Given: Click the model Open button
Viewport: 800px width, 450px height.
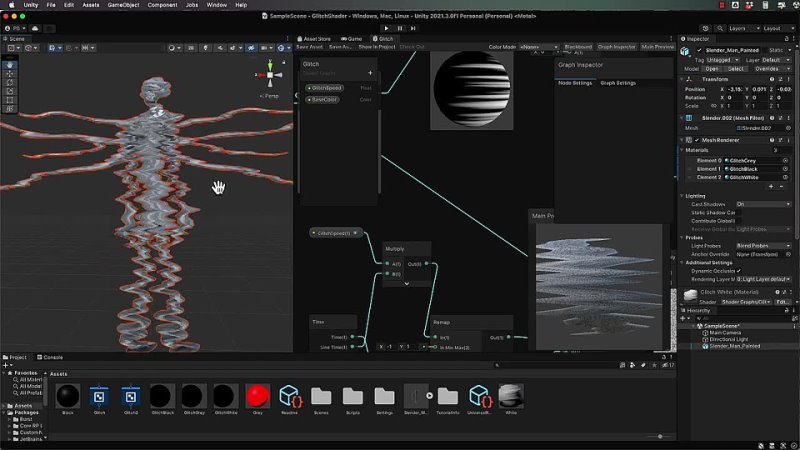Looking at the screenshot, I should [x=712, y=69].
